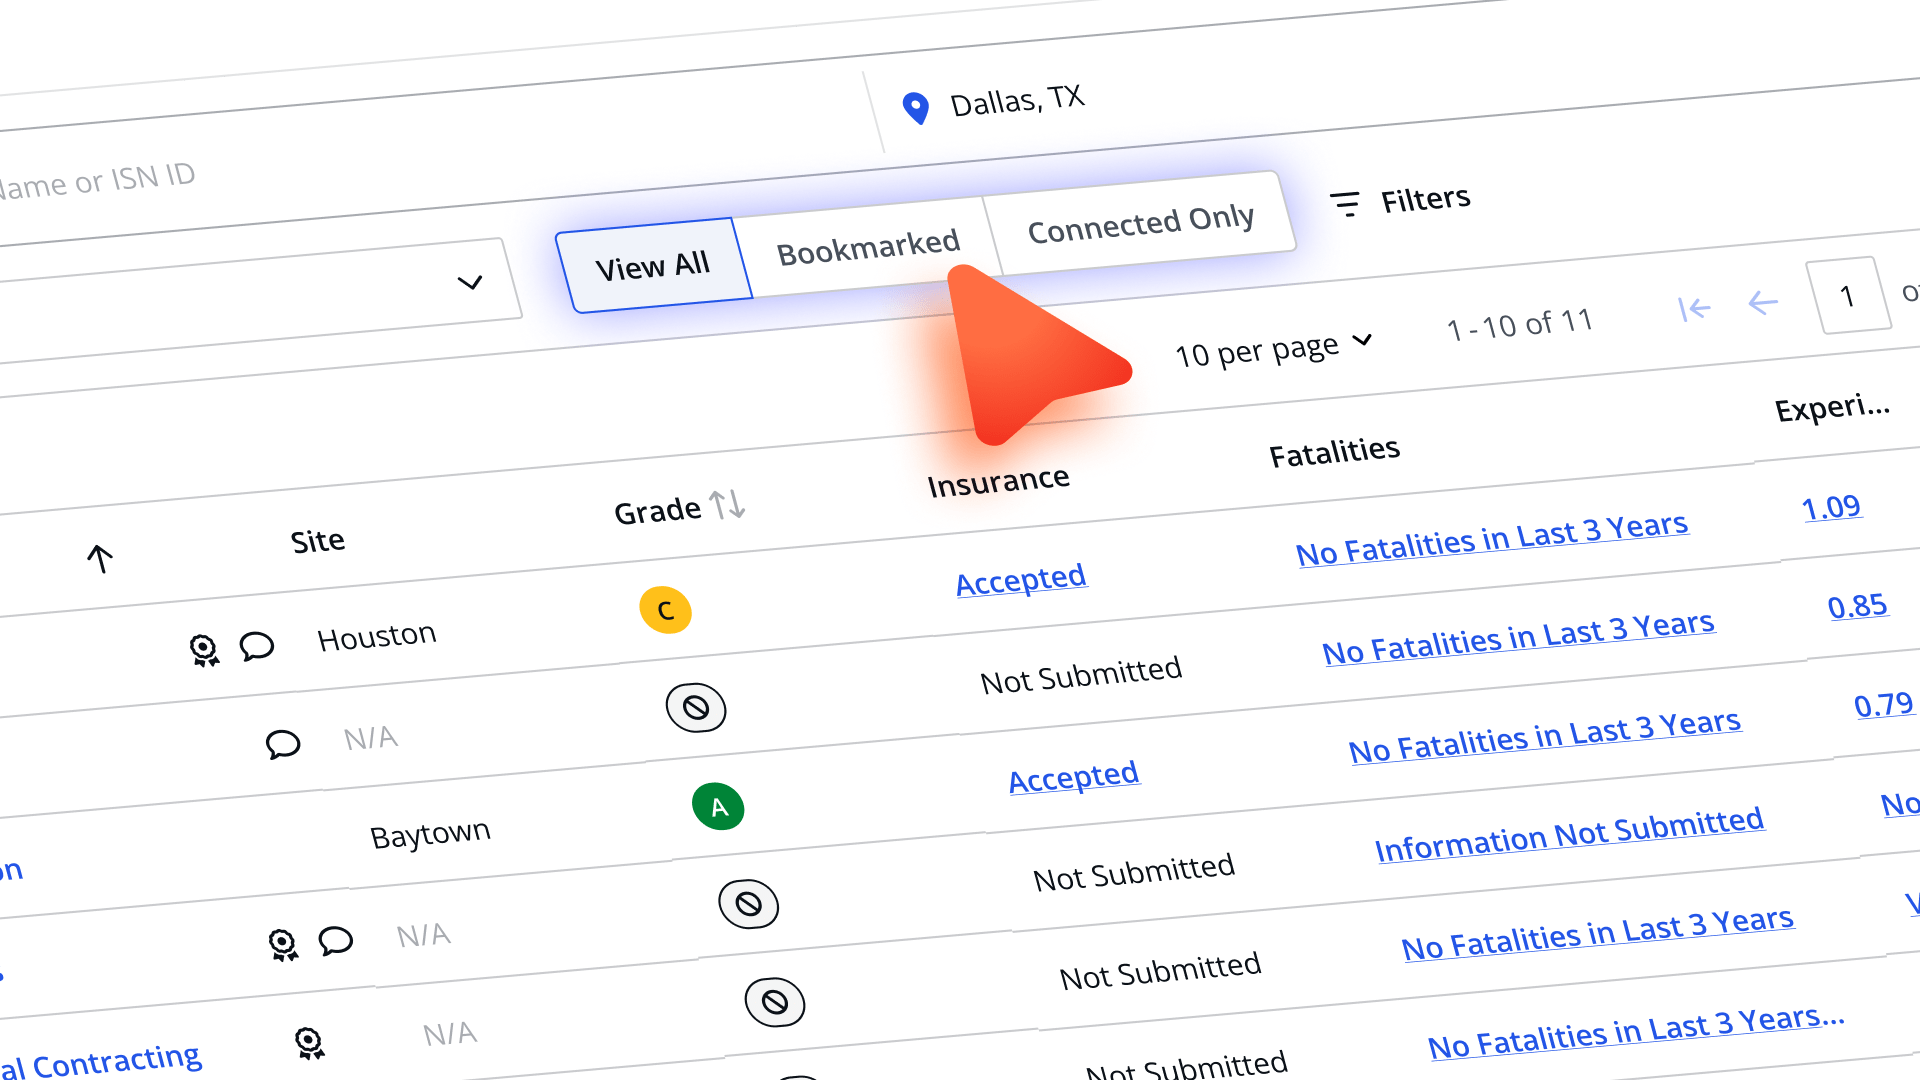The image size is (1920, 1081).
Task: Open the 0.79 experience value link
Action: tap(1884, 705)
